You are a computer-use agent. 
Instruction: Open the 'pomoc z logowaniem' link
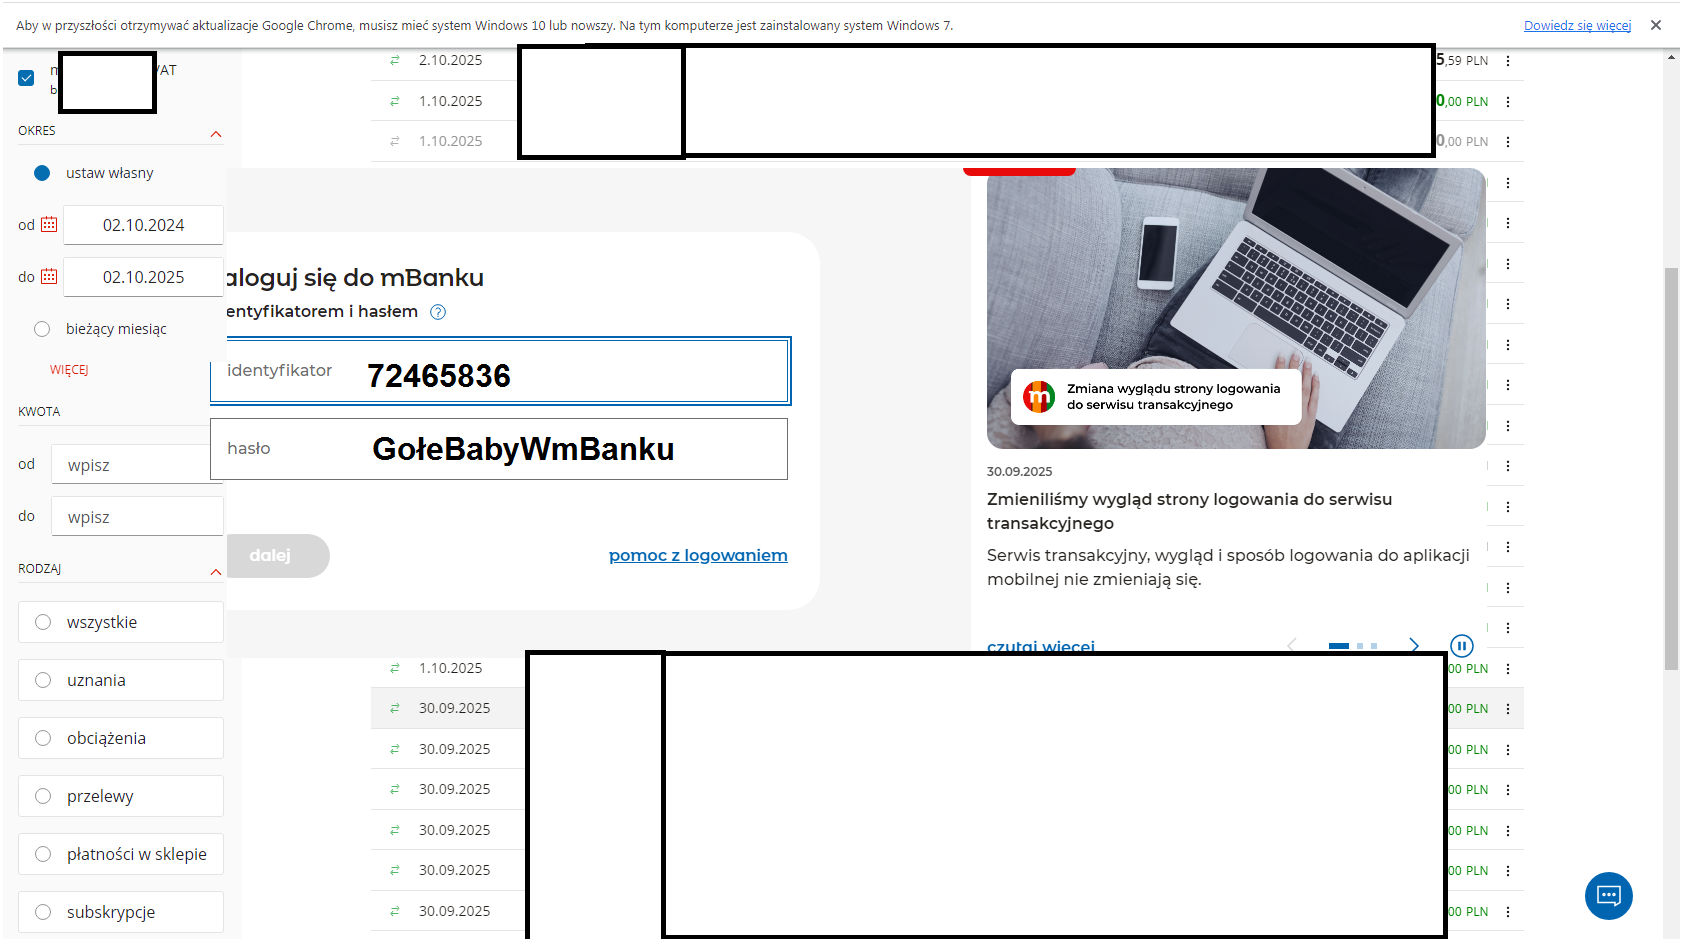(698, 555)
